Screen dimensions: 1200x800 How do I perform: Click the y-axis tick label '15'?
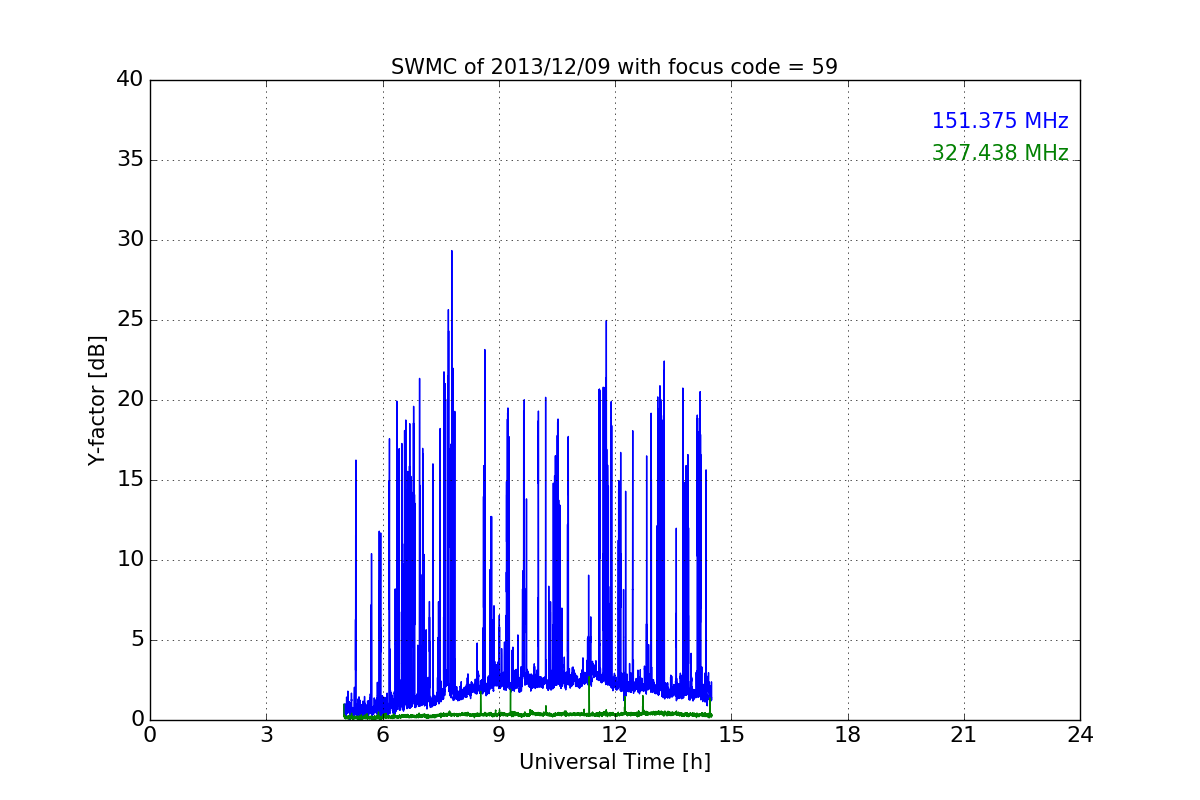coord(130,480)
